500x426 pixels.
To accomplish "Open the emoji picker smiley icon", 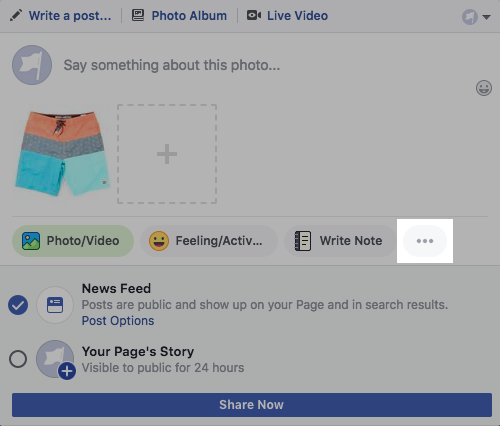I will click(x=484, y=88).
